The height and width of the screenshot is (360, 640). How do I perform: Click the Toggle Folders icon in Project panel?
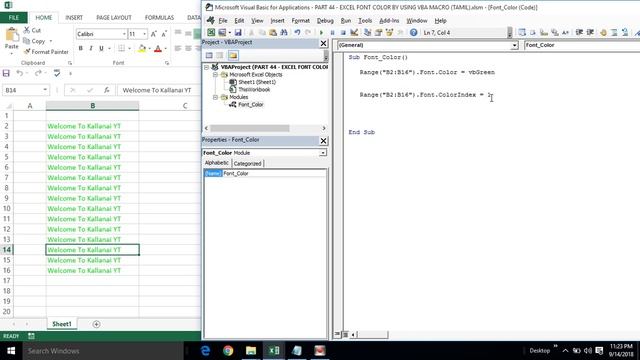(x=233, y=56)
